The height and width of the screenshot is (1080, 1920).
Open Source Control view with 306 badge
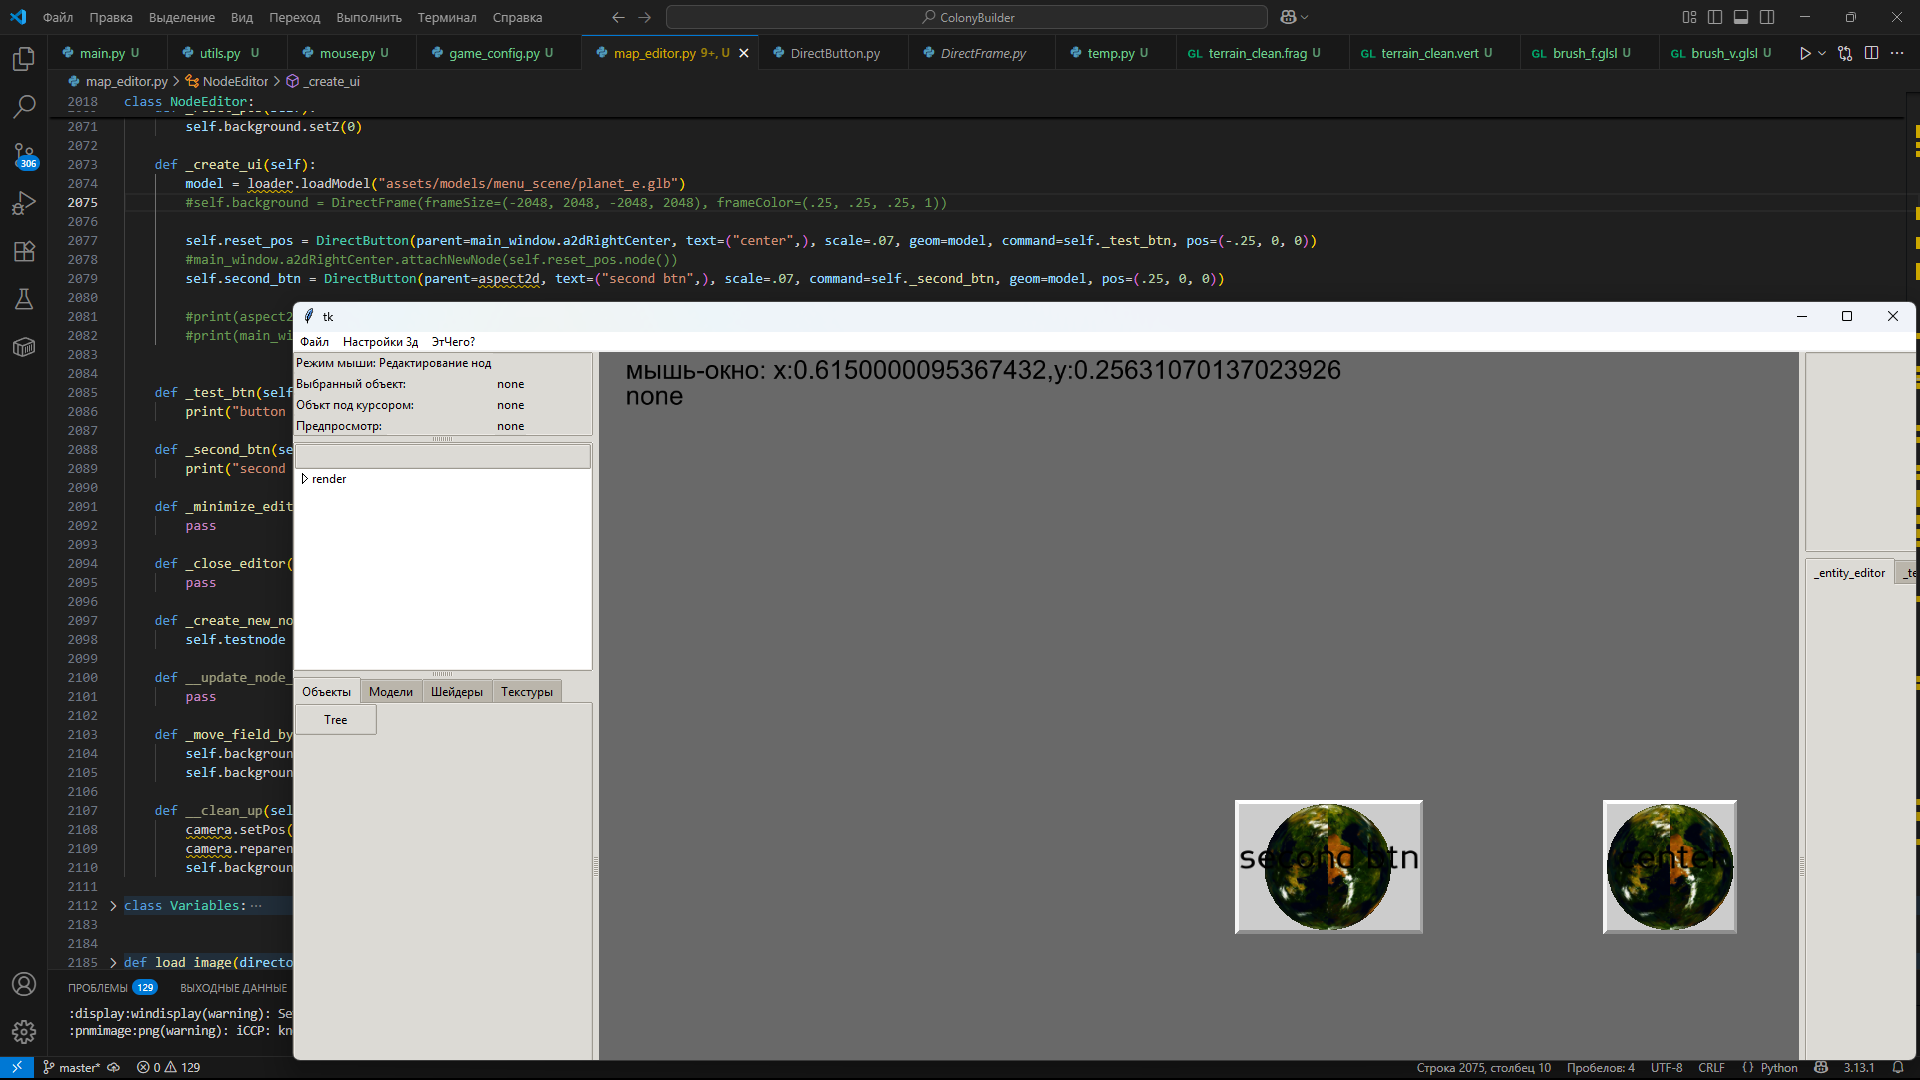click(24, 155)
